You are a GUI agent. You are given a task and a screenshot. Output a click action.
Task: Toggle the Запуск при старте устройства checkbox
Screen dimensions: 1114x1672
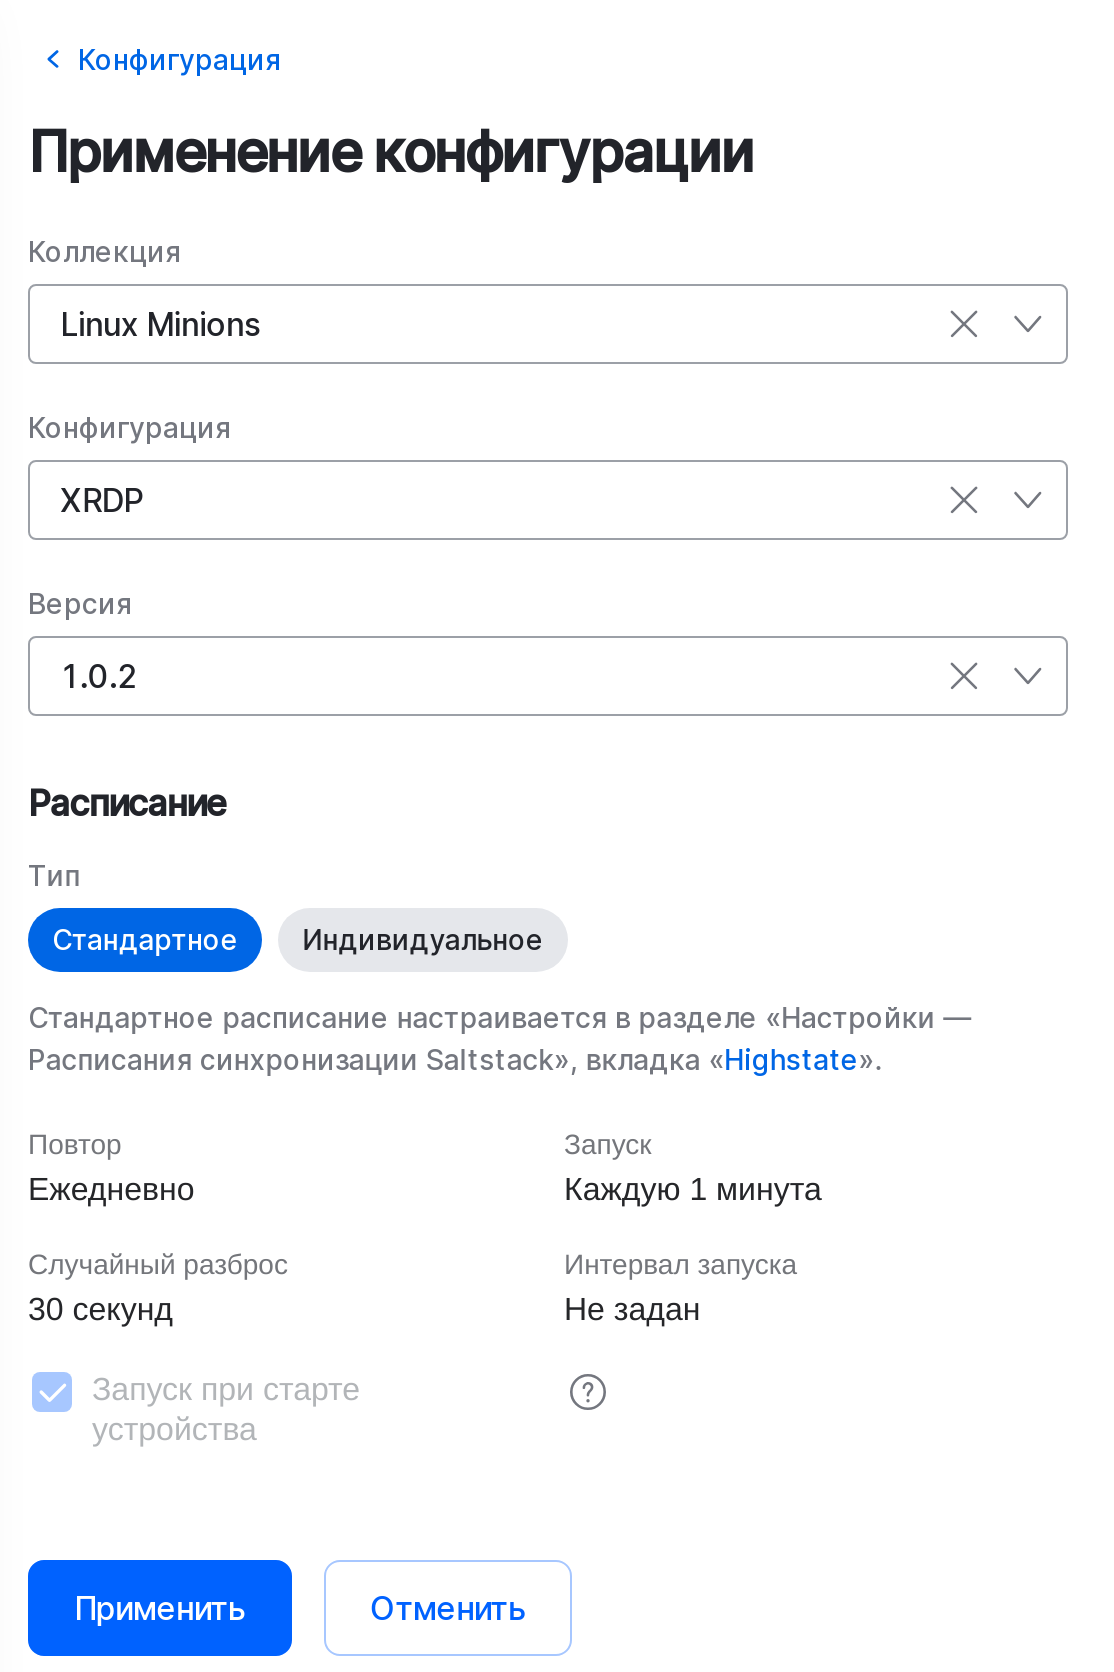(x=52, y=1391)
